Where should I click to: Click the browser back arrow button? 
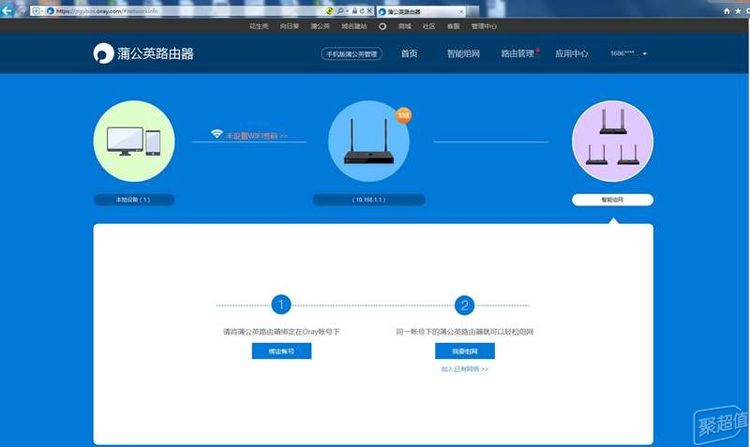(9, 10)
